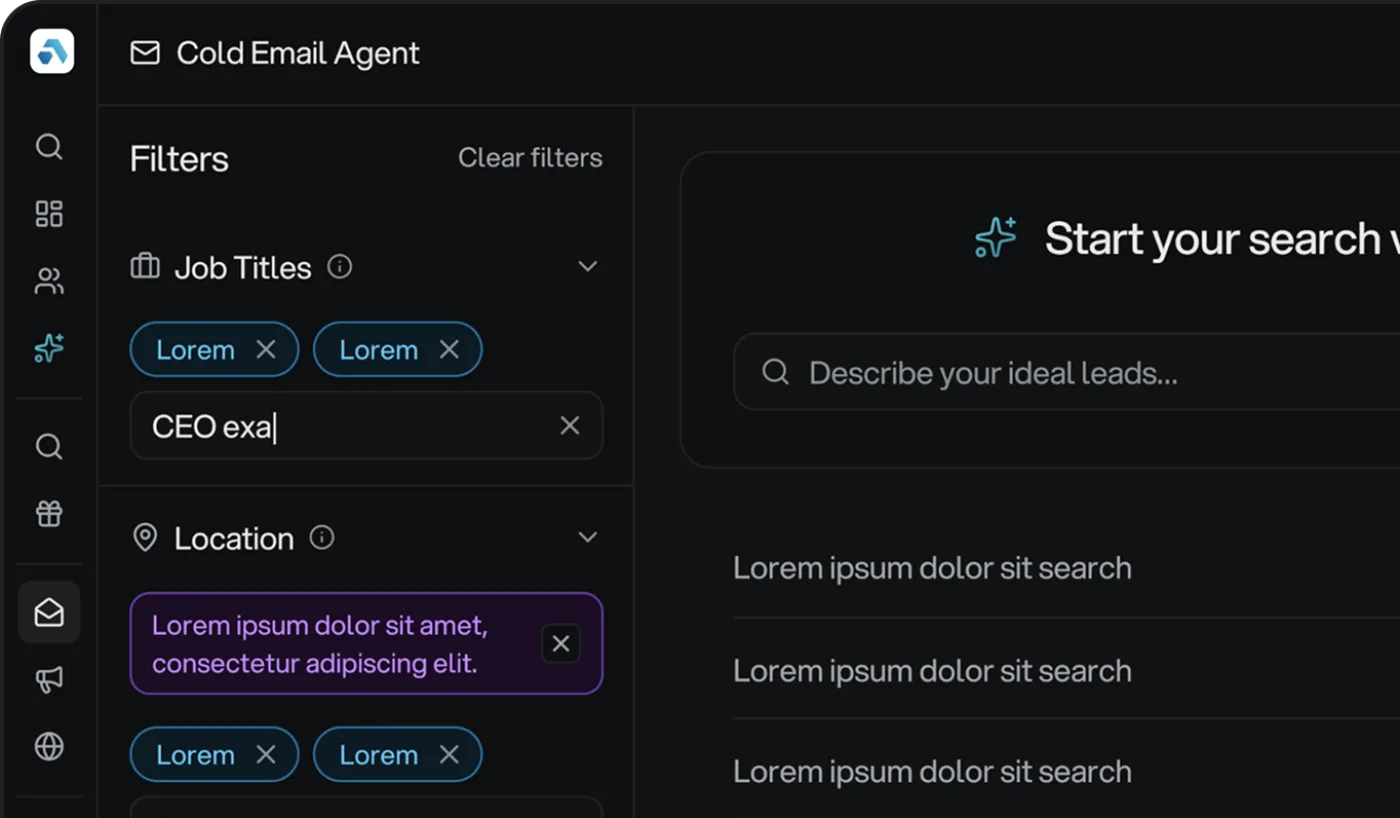Select the globe icon in the sidebar

click(x=48, y=746)
